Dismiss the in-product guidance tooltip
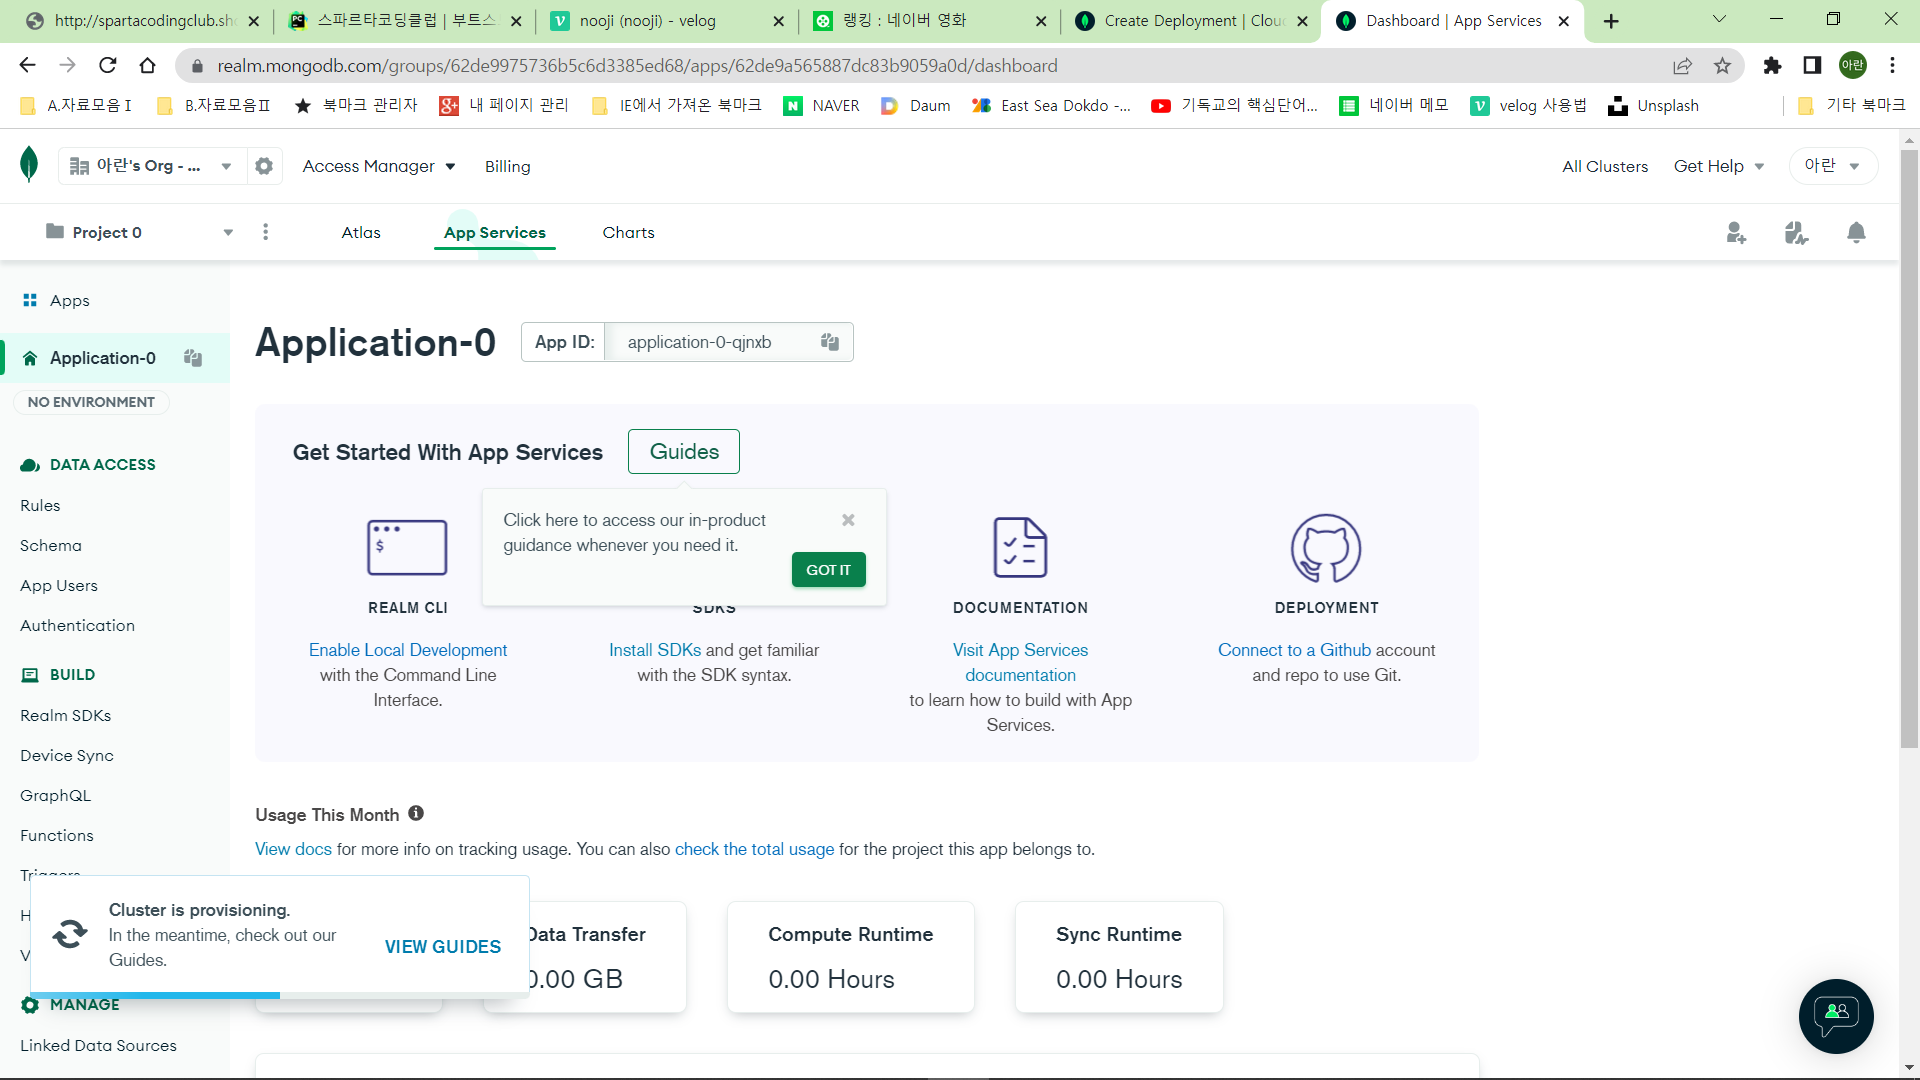This screenshot has width=1920, height=1080. coord(848,520)
